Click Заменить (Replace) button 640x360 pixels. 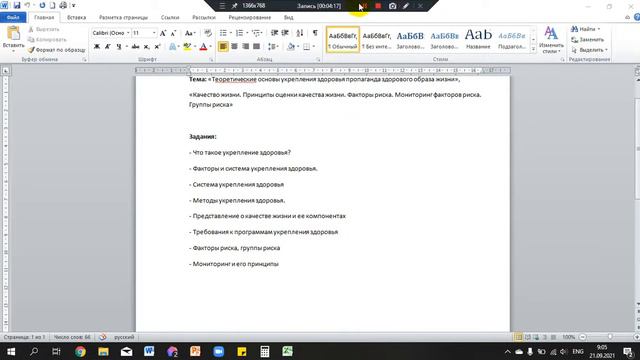587,40
